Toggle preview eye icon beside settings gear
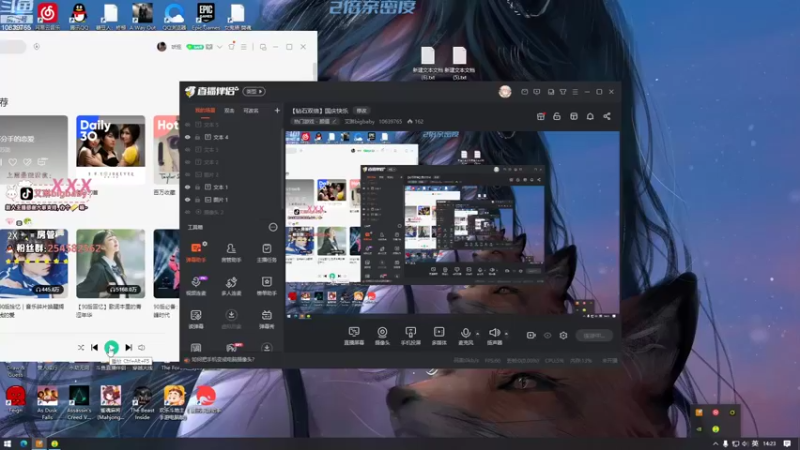 tap(547, 336)
